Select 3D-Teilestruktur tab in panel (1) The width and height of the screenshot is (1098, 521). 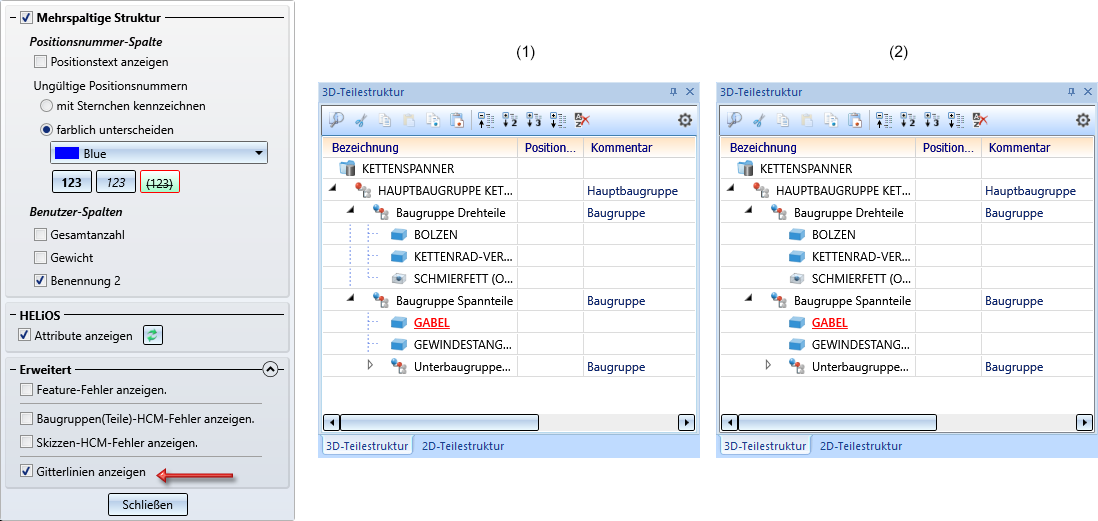367,445
